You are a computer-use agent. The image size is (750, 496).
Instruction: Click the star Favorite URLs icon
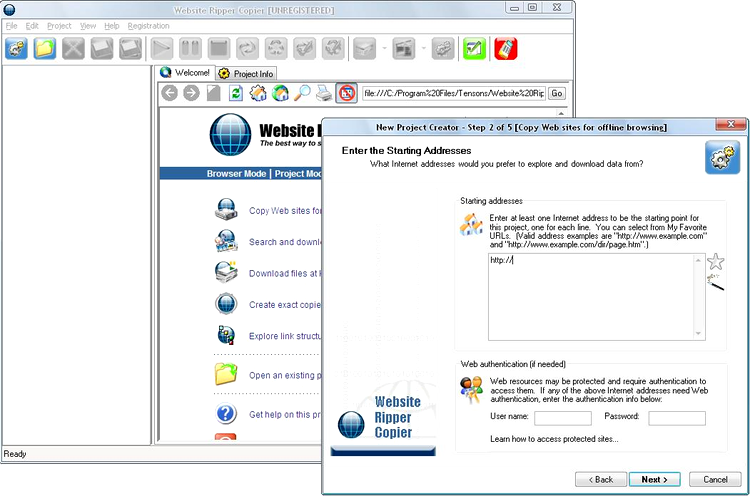[x=716, y=263]
